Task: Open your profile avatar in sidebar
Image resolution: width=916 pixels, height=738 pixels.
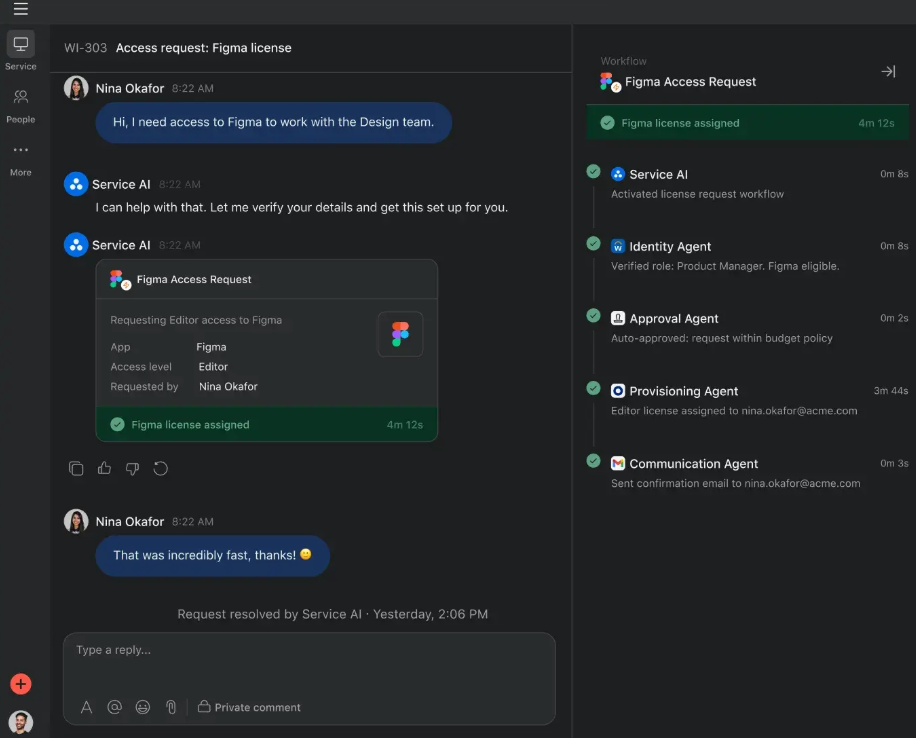Action: coord(20,722)
